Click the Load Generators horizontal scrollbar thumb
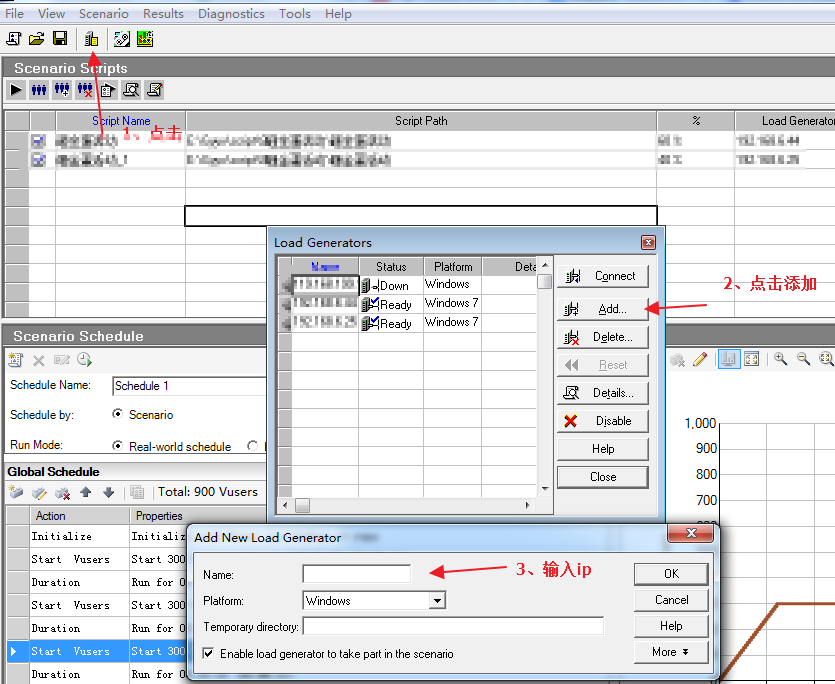Image resolution: width=835 pixels, height=684 pixels. click(302, 505)
